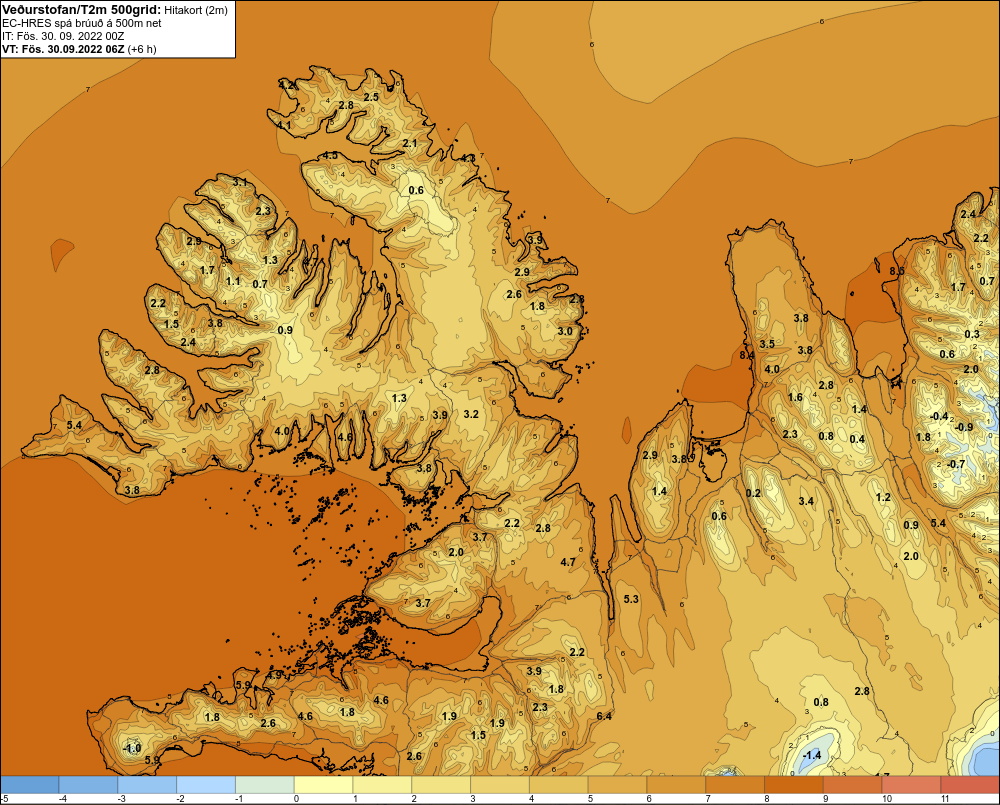Image resolution: width=1000 pixels, height=805 pixels.
Task: Click the 'Veðurstofan/T2m 500grid' title text
Action: (x=82, y=9)
